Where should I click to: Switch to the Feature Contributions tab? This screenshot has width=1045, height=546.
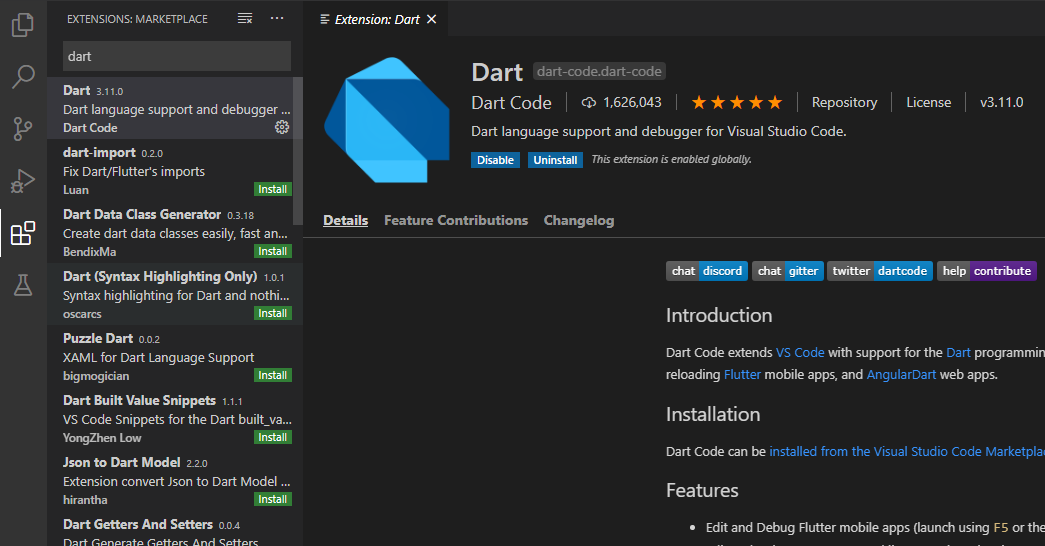(456, 220)
